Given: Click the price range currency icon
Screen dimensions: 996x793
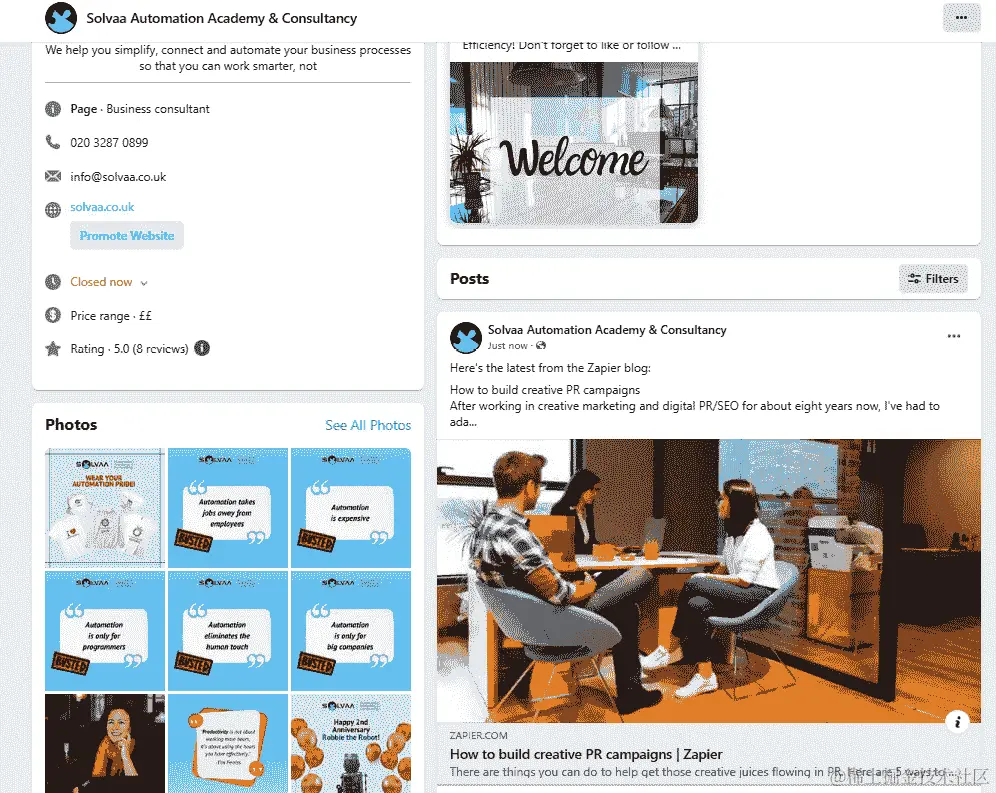Looking at the screenshot, I should pos(53,315).
